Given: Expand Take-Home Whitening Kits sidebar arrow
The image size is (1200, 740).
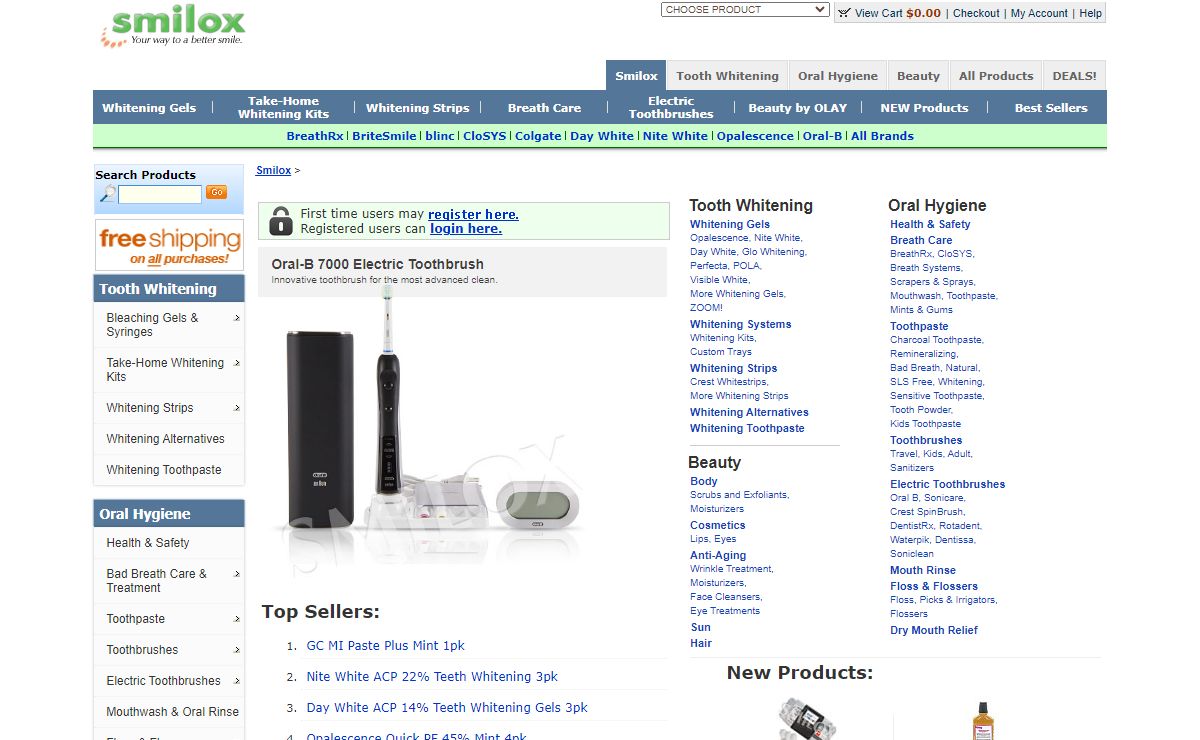Looking at the screenshot, I should 237,363.
